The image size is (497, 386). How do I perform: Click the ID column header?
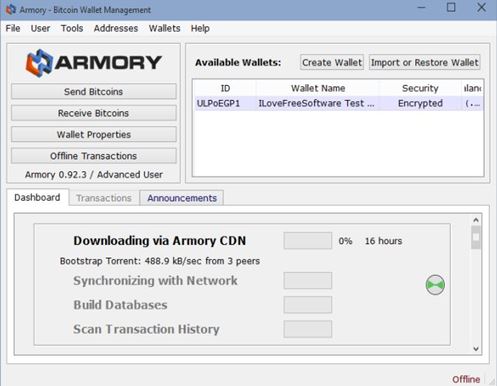click(225, 88)
